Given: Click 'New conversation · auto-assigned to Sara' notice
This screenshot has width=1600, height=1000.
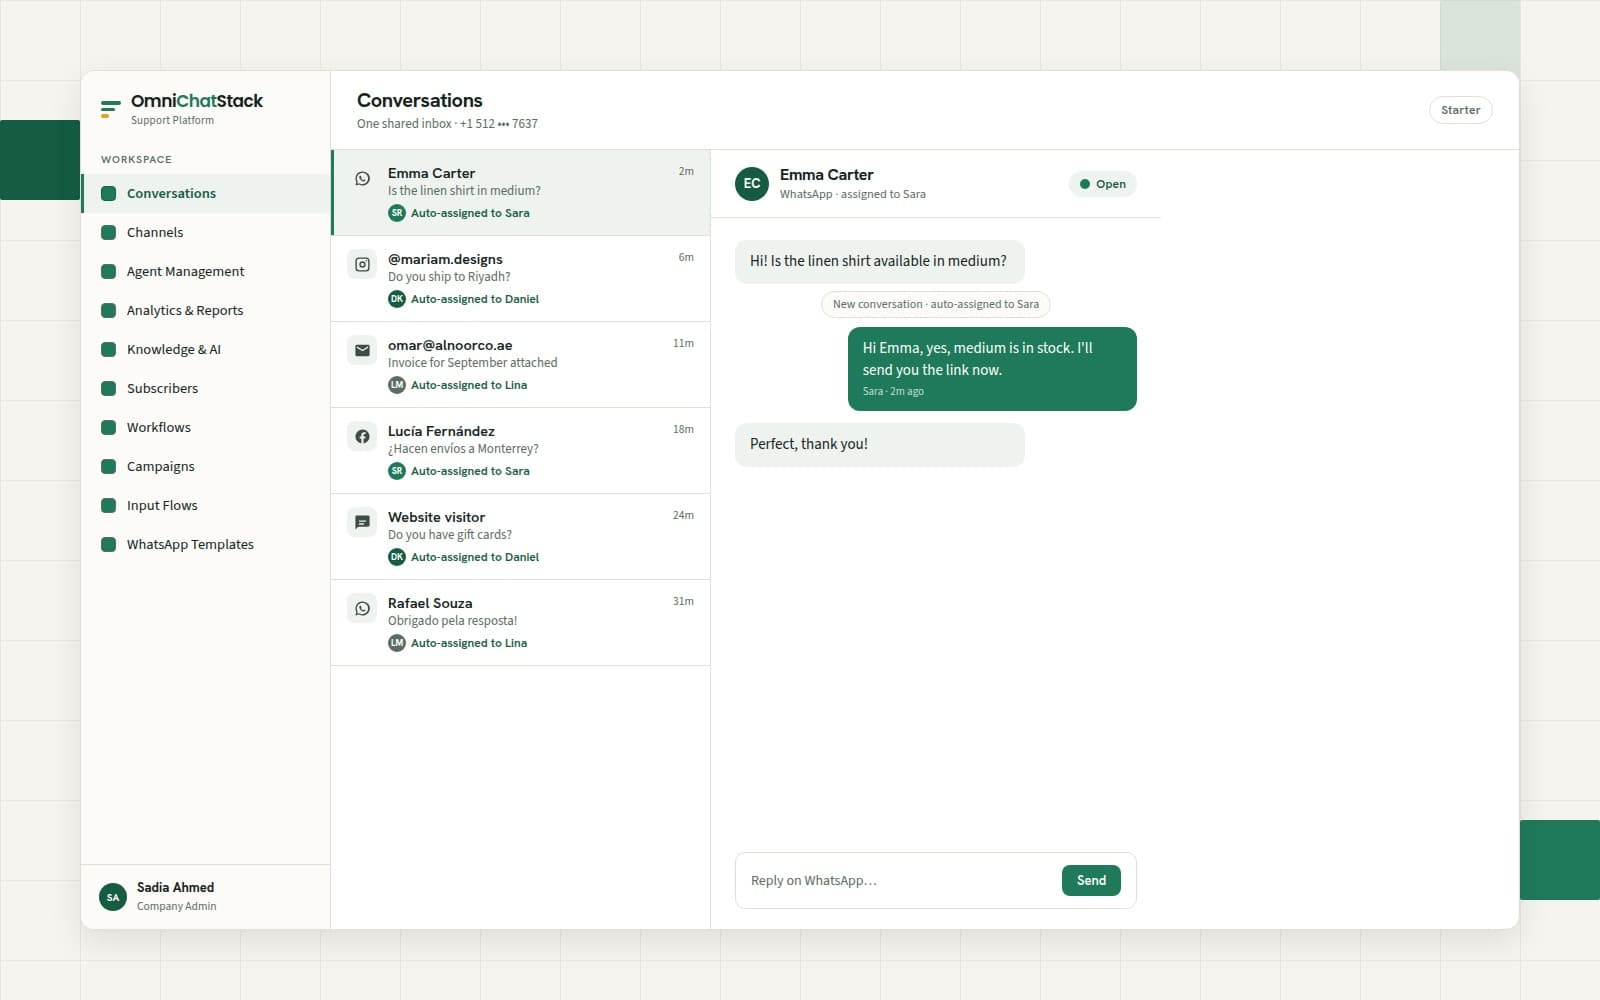Looking at the screenshot, I should coord(936,304).
